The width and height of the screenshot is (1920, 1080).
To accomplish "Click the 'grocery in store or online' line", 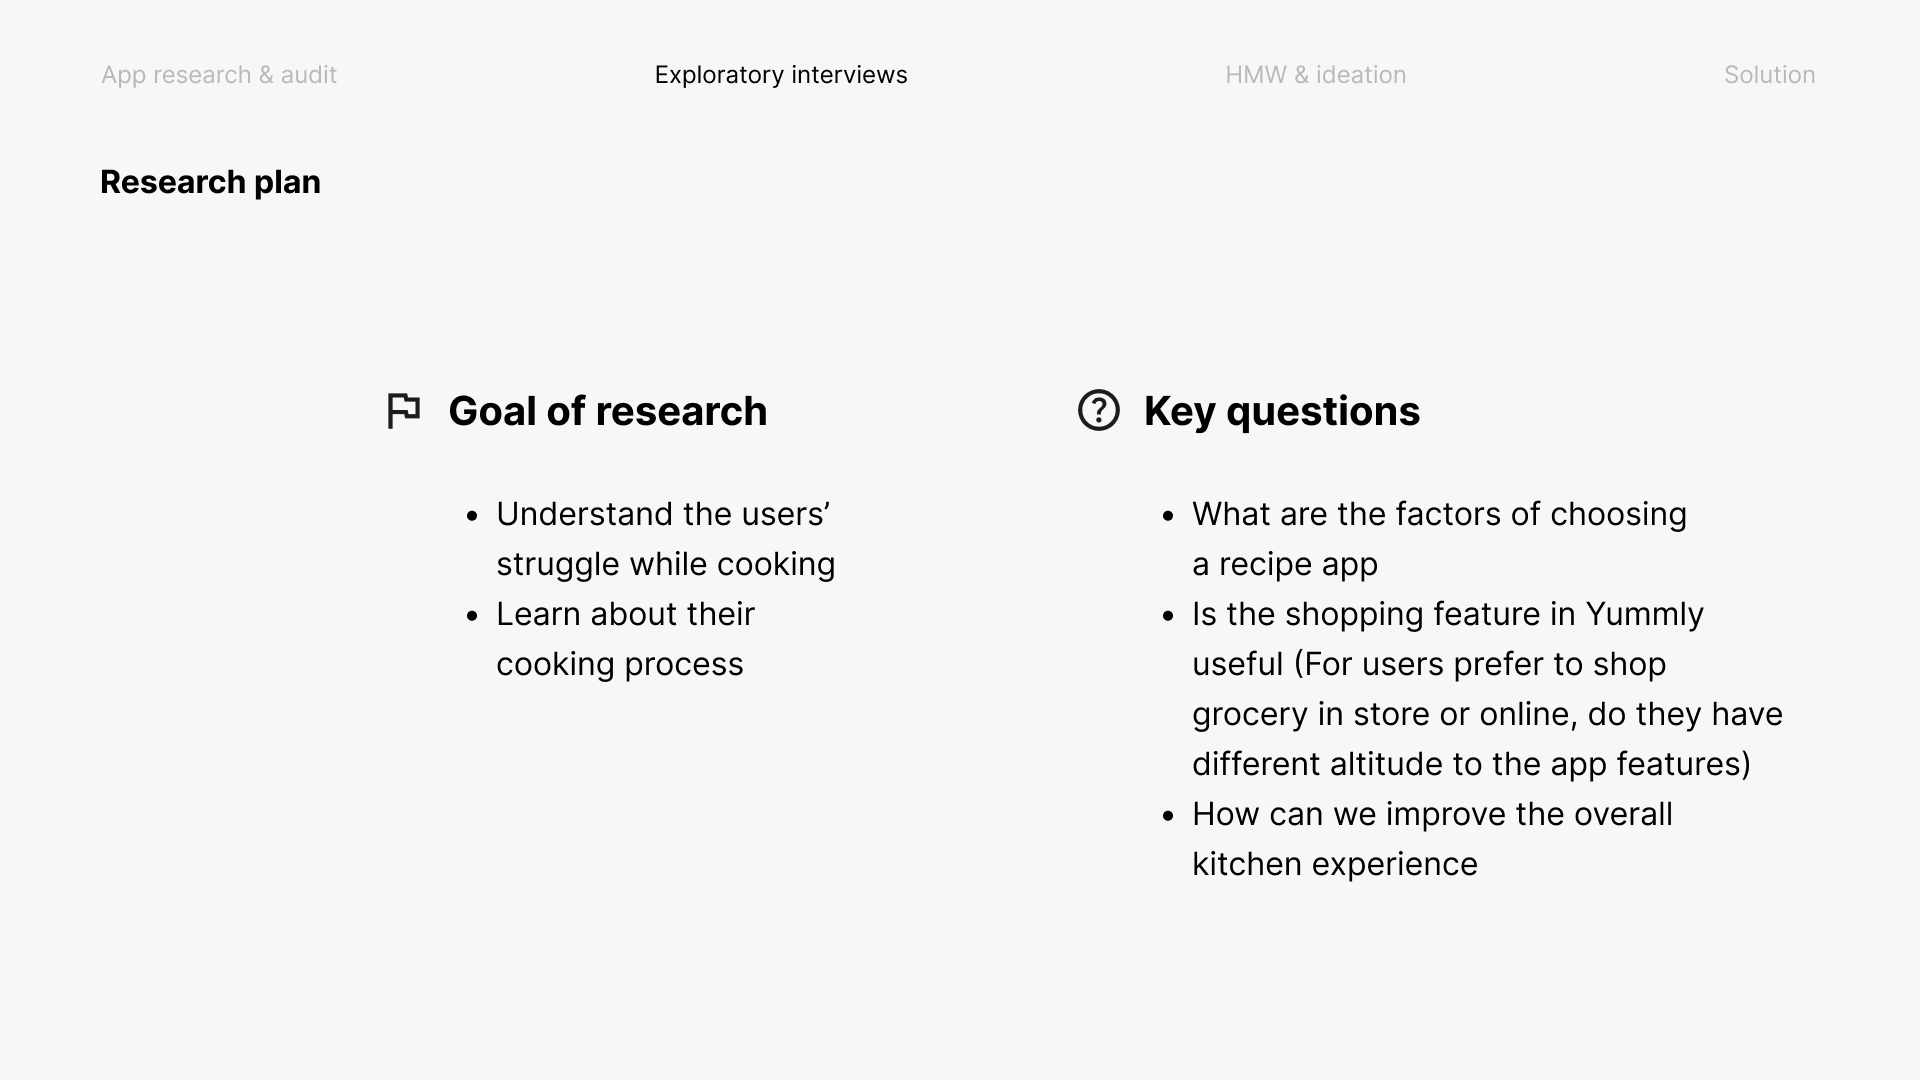I will pyautogui.click(x=1487, y=714).
